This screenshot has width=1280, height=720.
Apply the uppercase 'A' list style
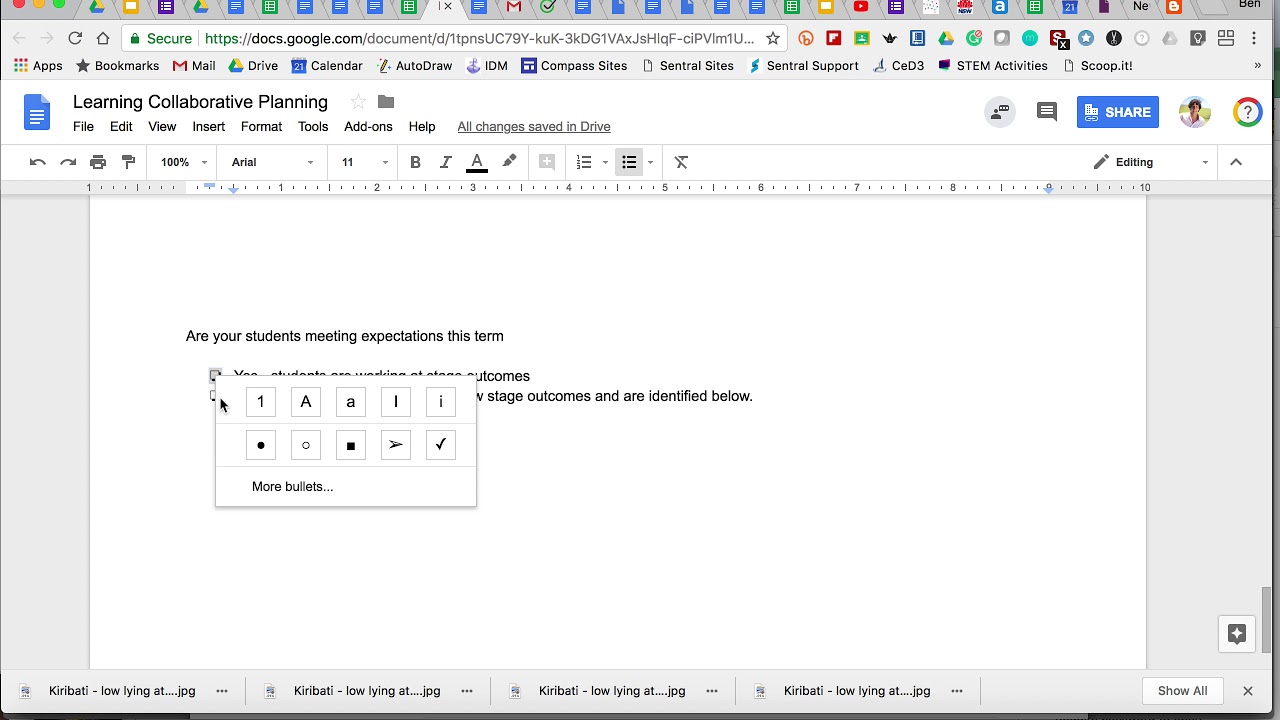click(x=306, y=402)
